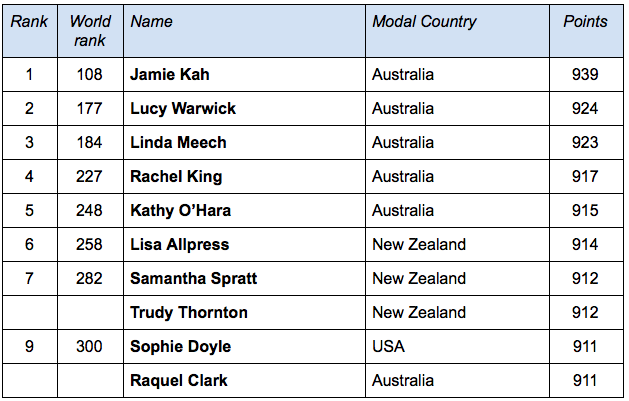The width and height of the screenshot is (629, 401).
Task: Click the Name column header
Action: [x=152, y=22]
